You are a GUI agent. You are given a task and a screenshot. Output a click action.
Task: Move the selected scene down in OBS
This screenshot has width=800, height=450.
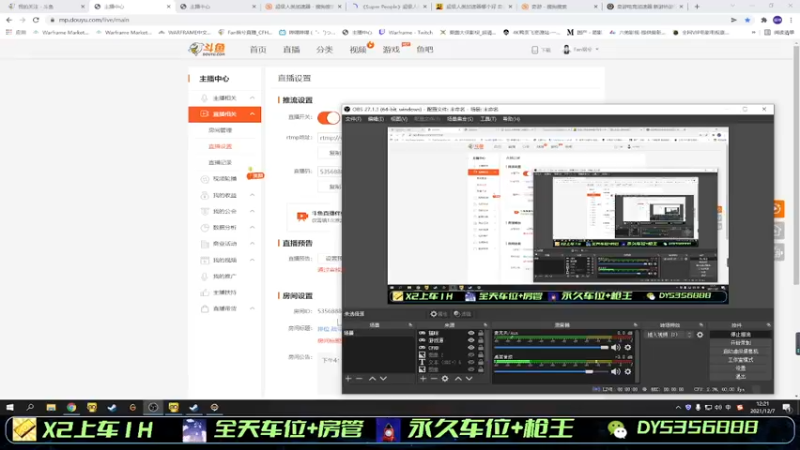tap(383, 379)
